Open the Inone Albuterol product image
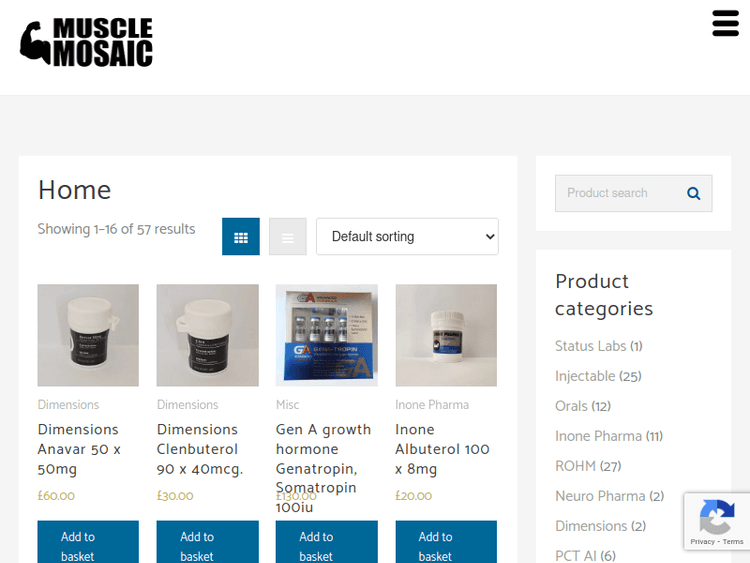750x563 pixels. [446, 335]
